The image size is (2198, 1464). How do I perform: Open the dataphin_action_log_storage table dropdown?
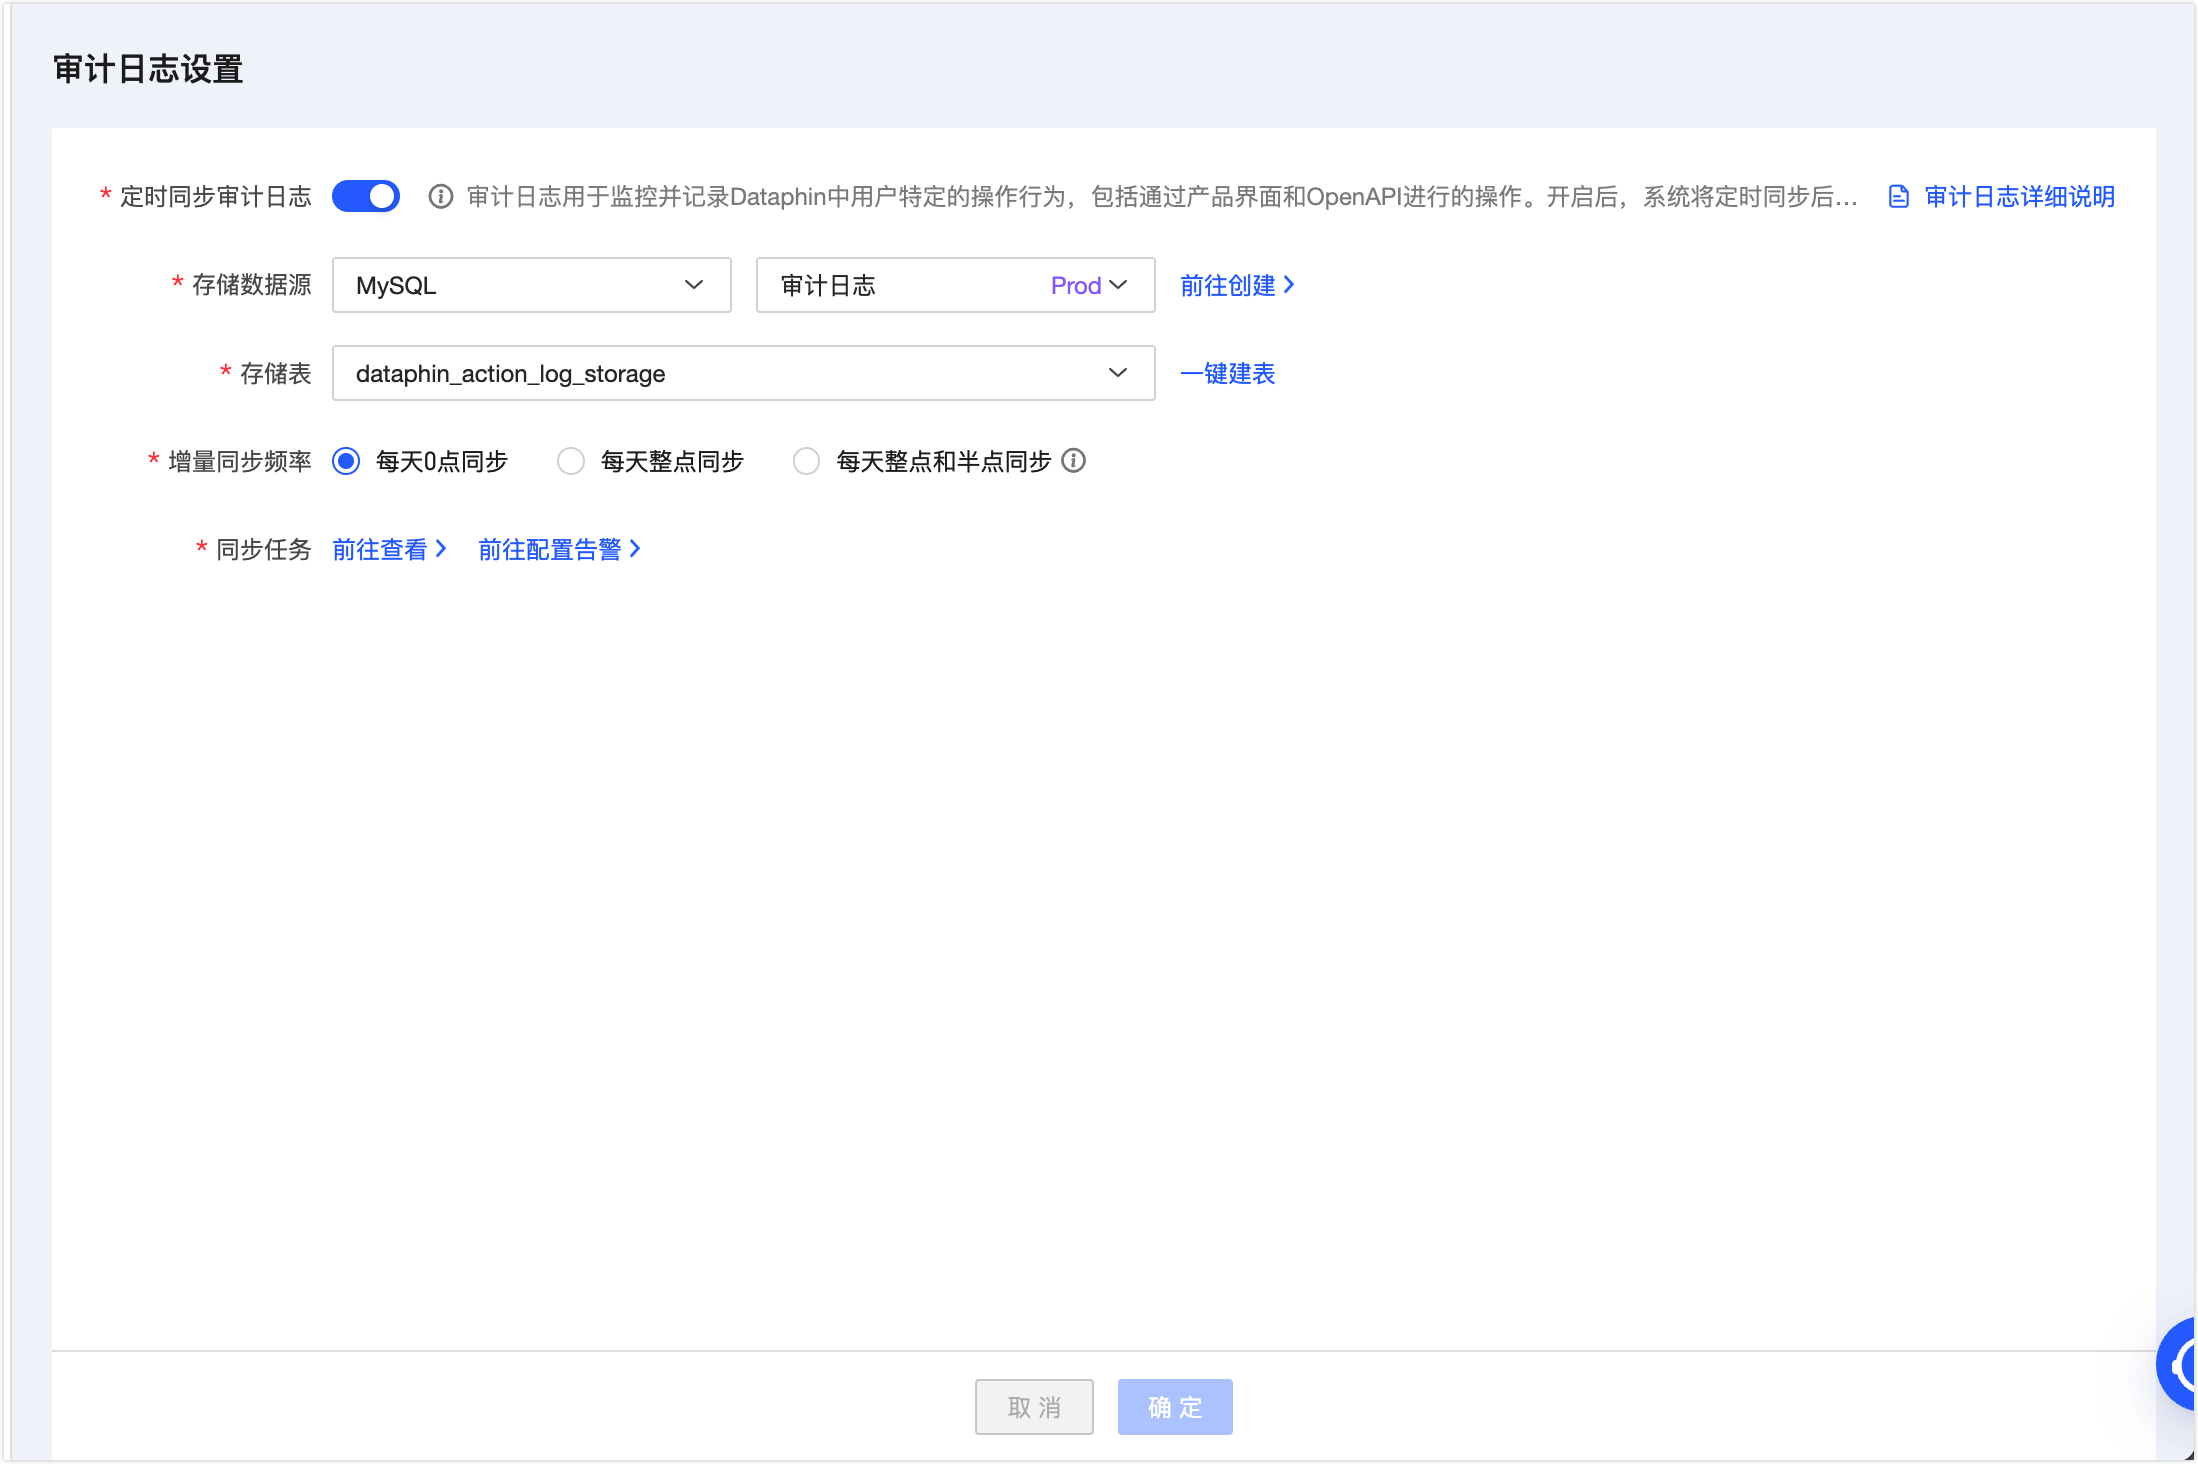[743, 373]
